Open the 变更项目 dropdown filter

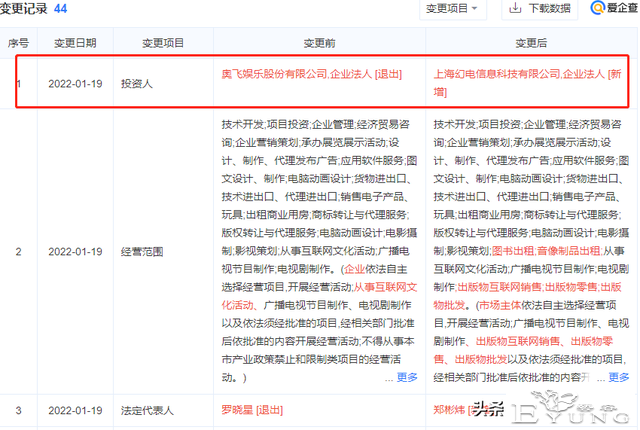(452, 9)
